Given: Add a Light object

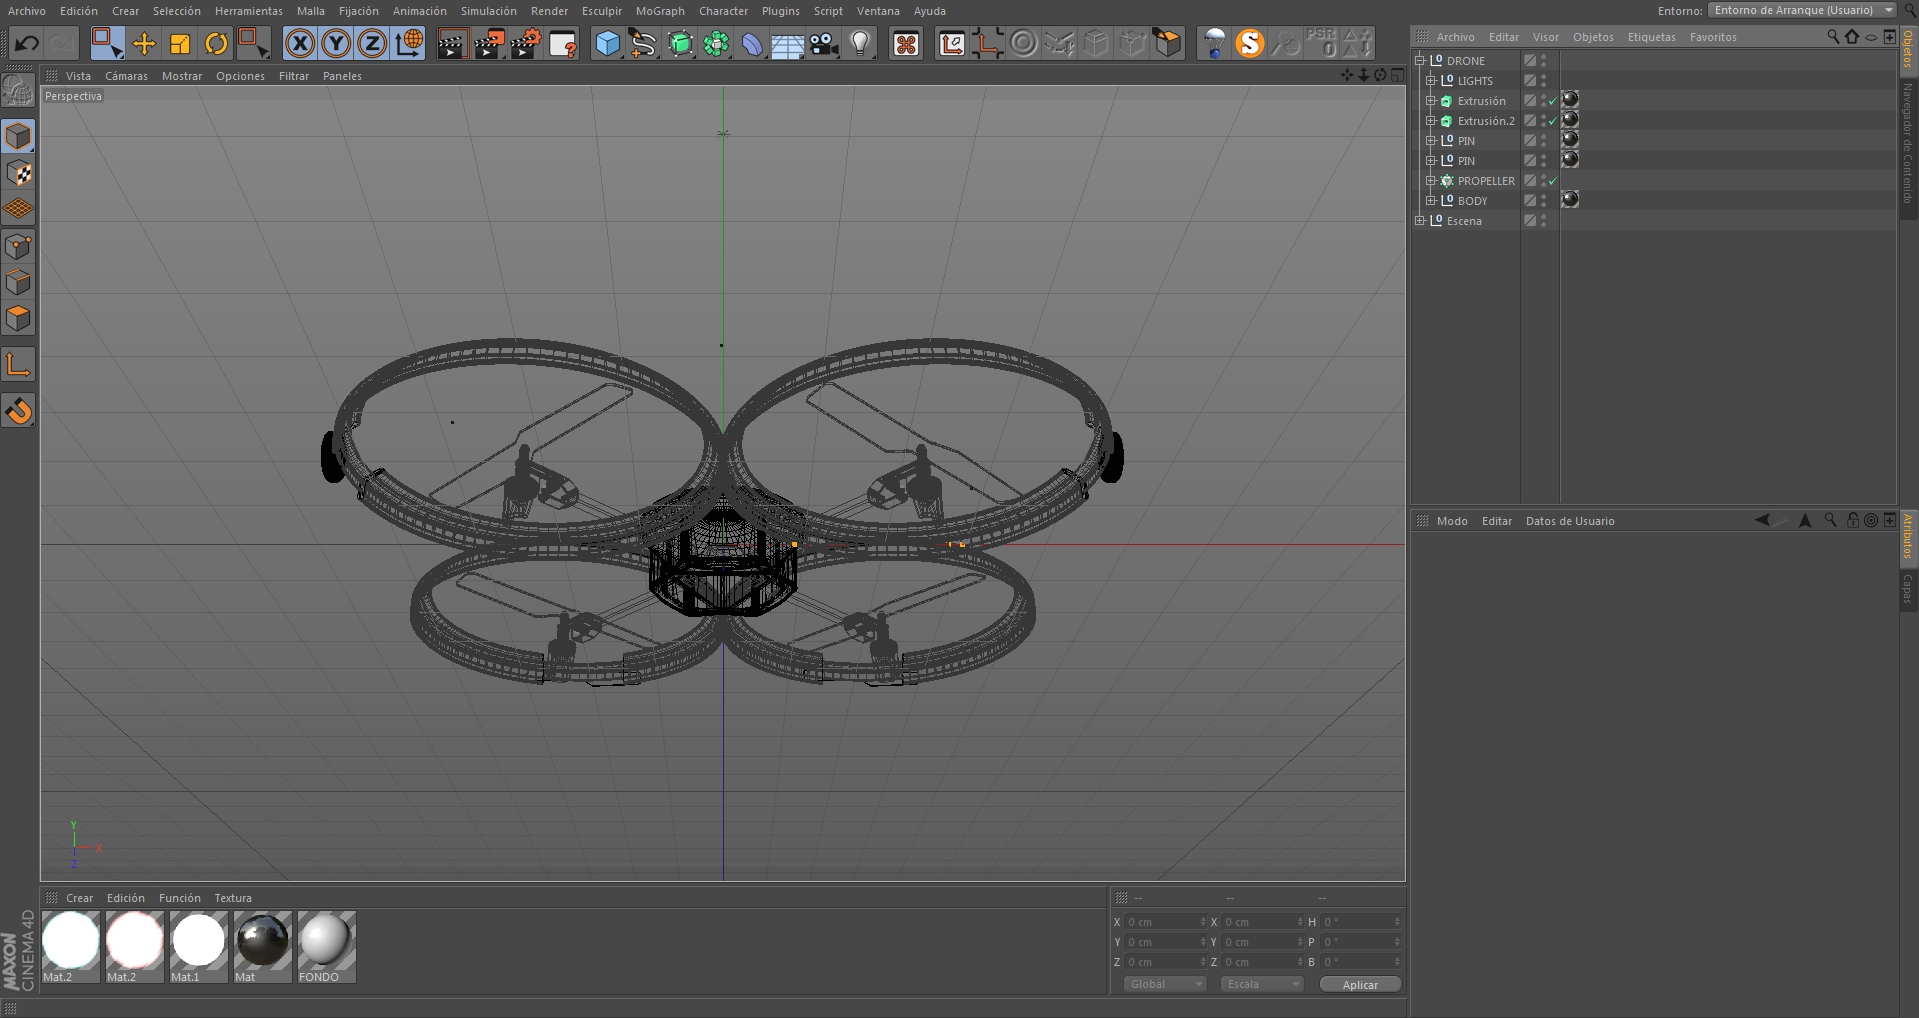Looking at the screenshot, I should tap(860, 44).
